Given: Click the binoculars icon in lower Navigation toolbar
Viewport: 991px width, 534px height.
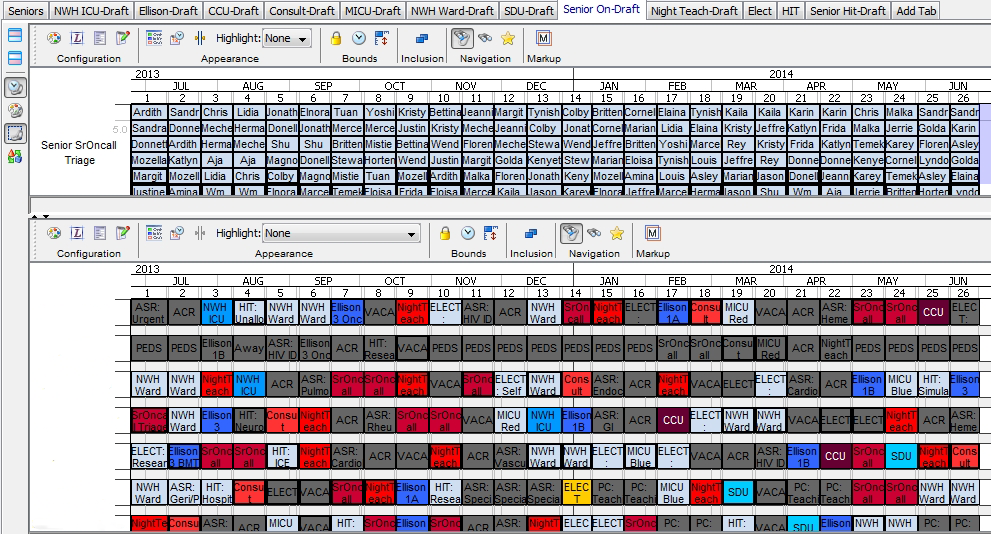Looking at the screenshot, I should pos(594,233).
